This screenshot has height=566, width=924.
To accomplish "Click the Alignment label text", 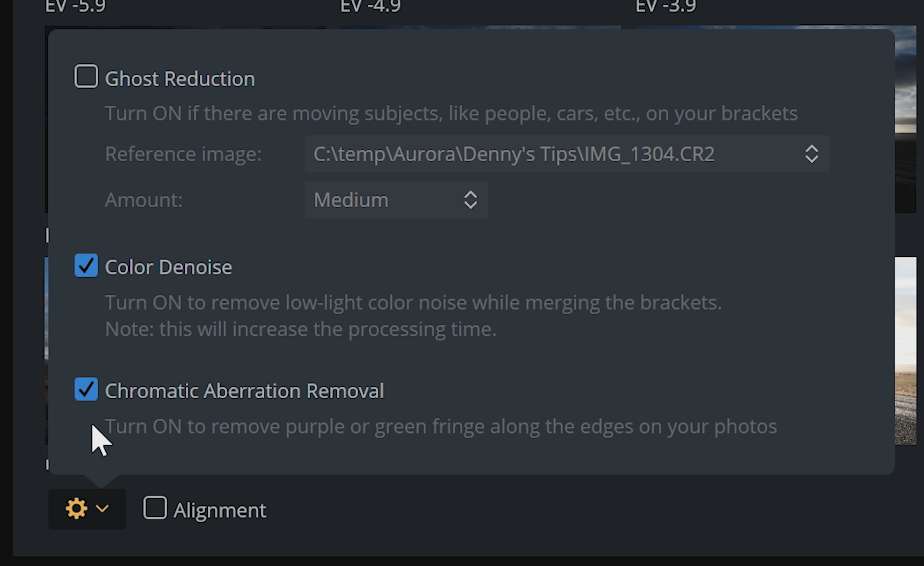I will tap(220, 511).
